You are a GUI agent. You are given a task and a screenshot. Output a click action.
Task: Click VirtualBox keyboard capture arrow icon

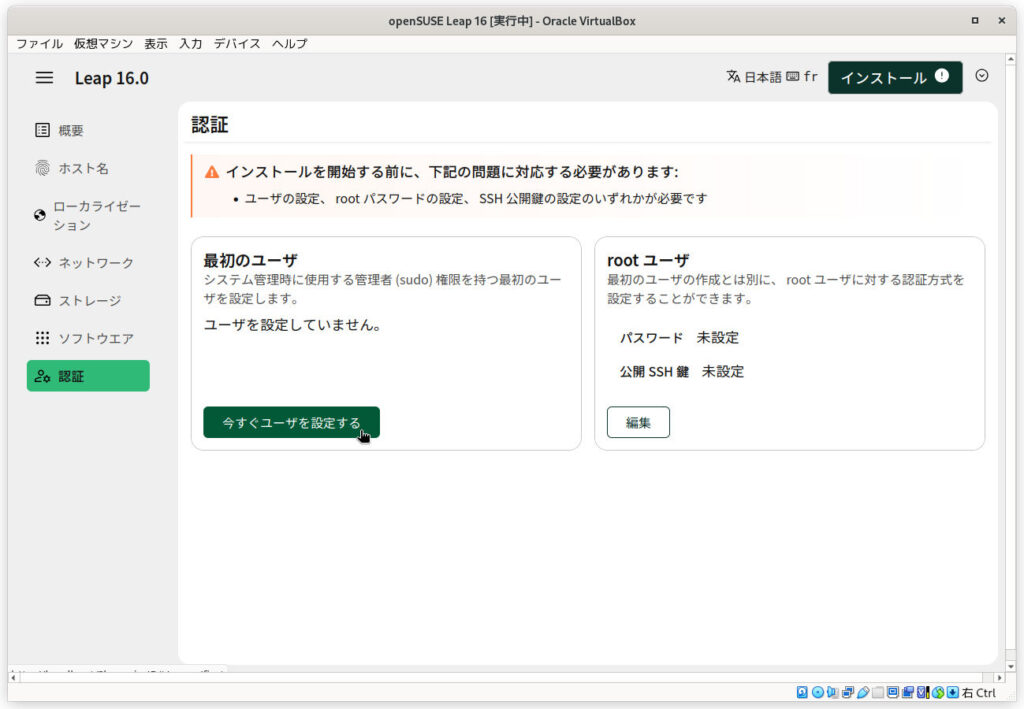point(953,692)
